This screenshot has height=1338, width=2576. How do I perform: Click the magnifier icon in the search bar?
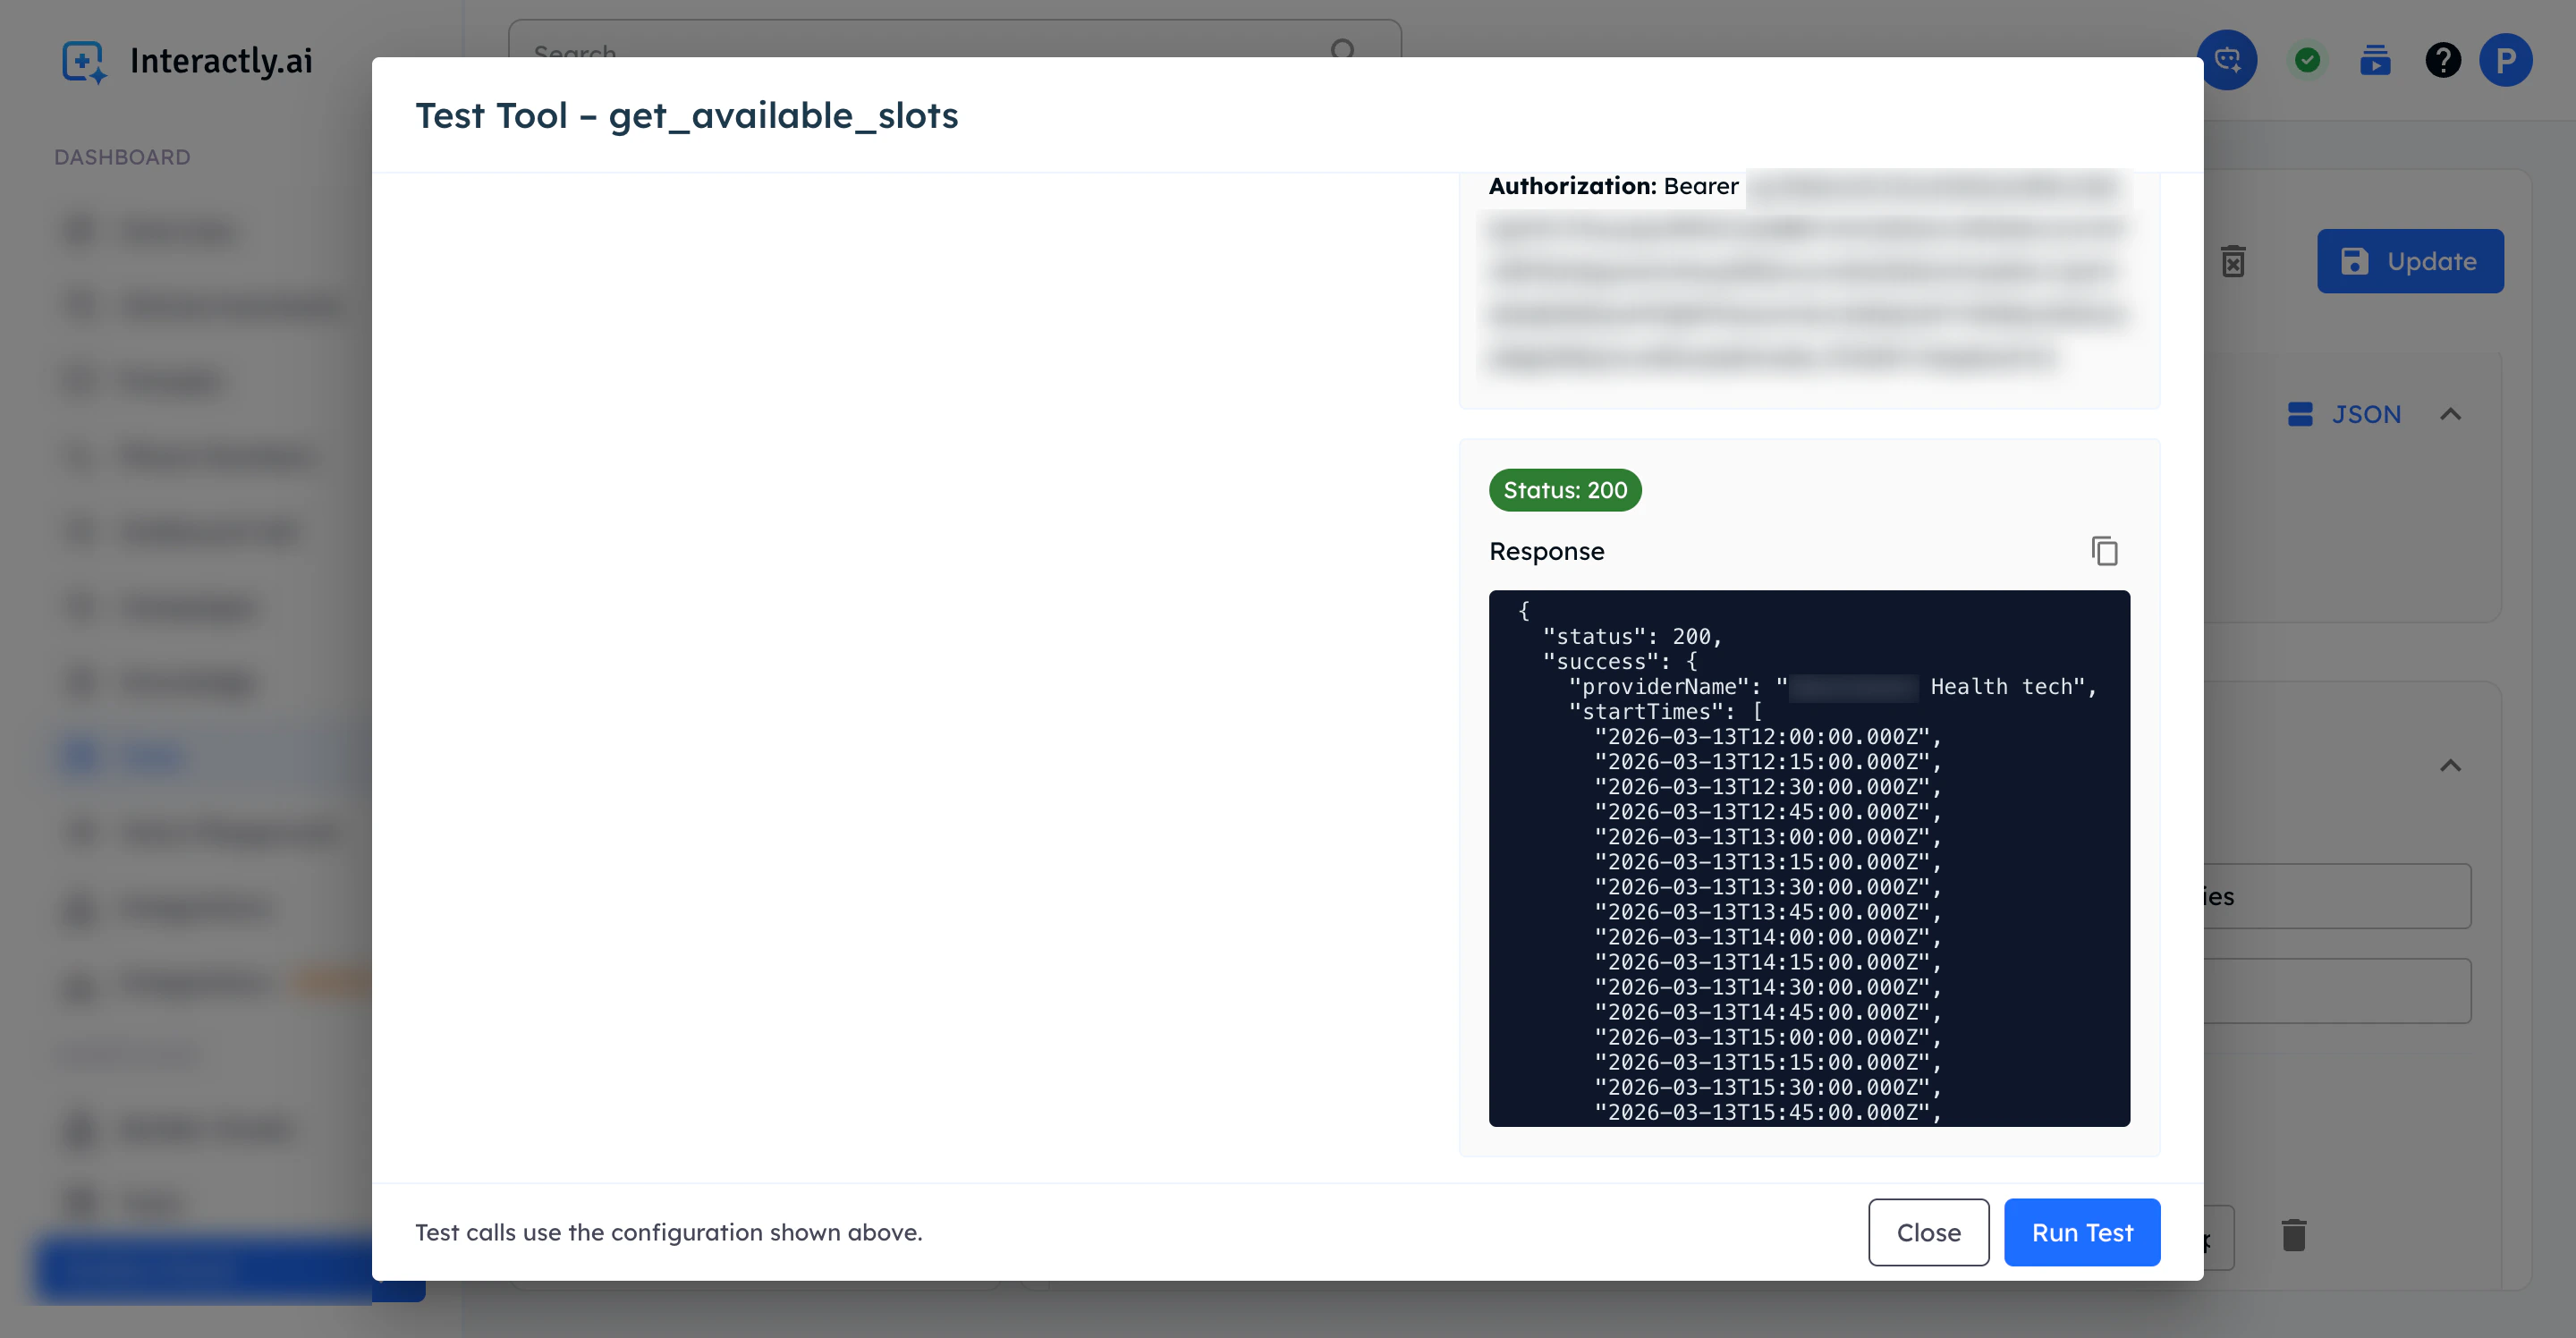coord(1343,50)
